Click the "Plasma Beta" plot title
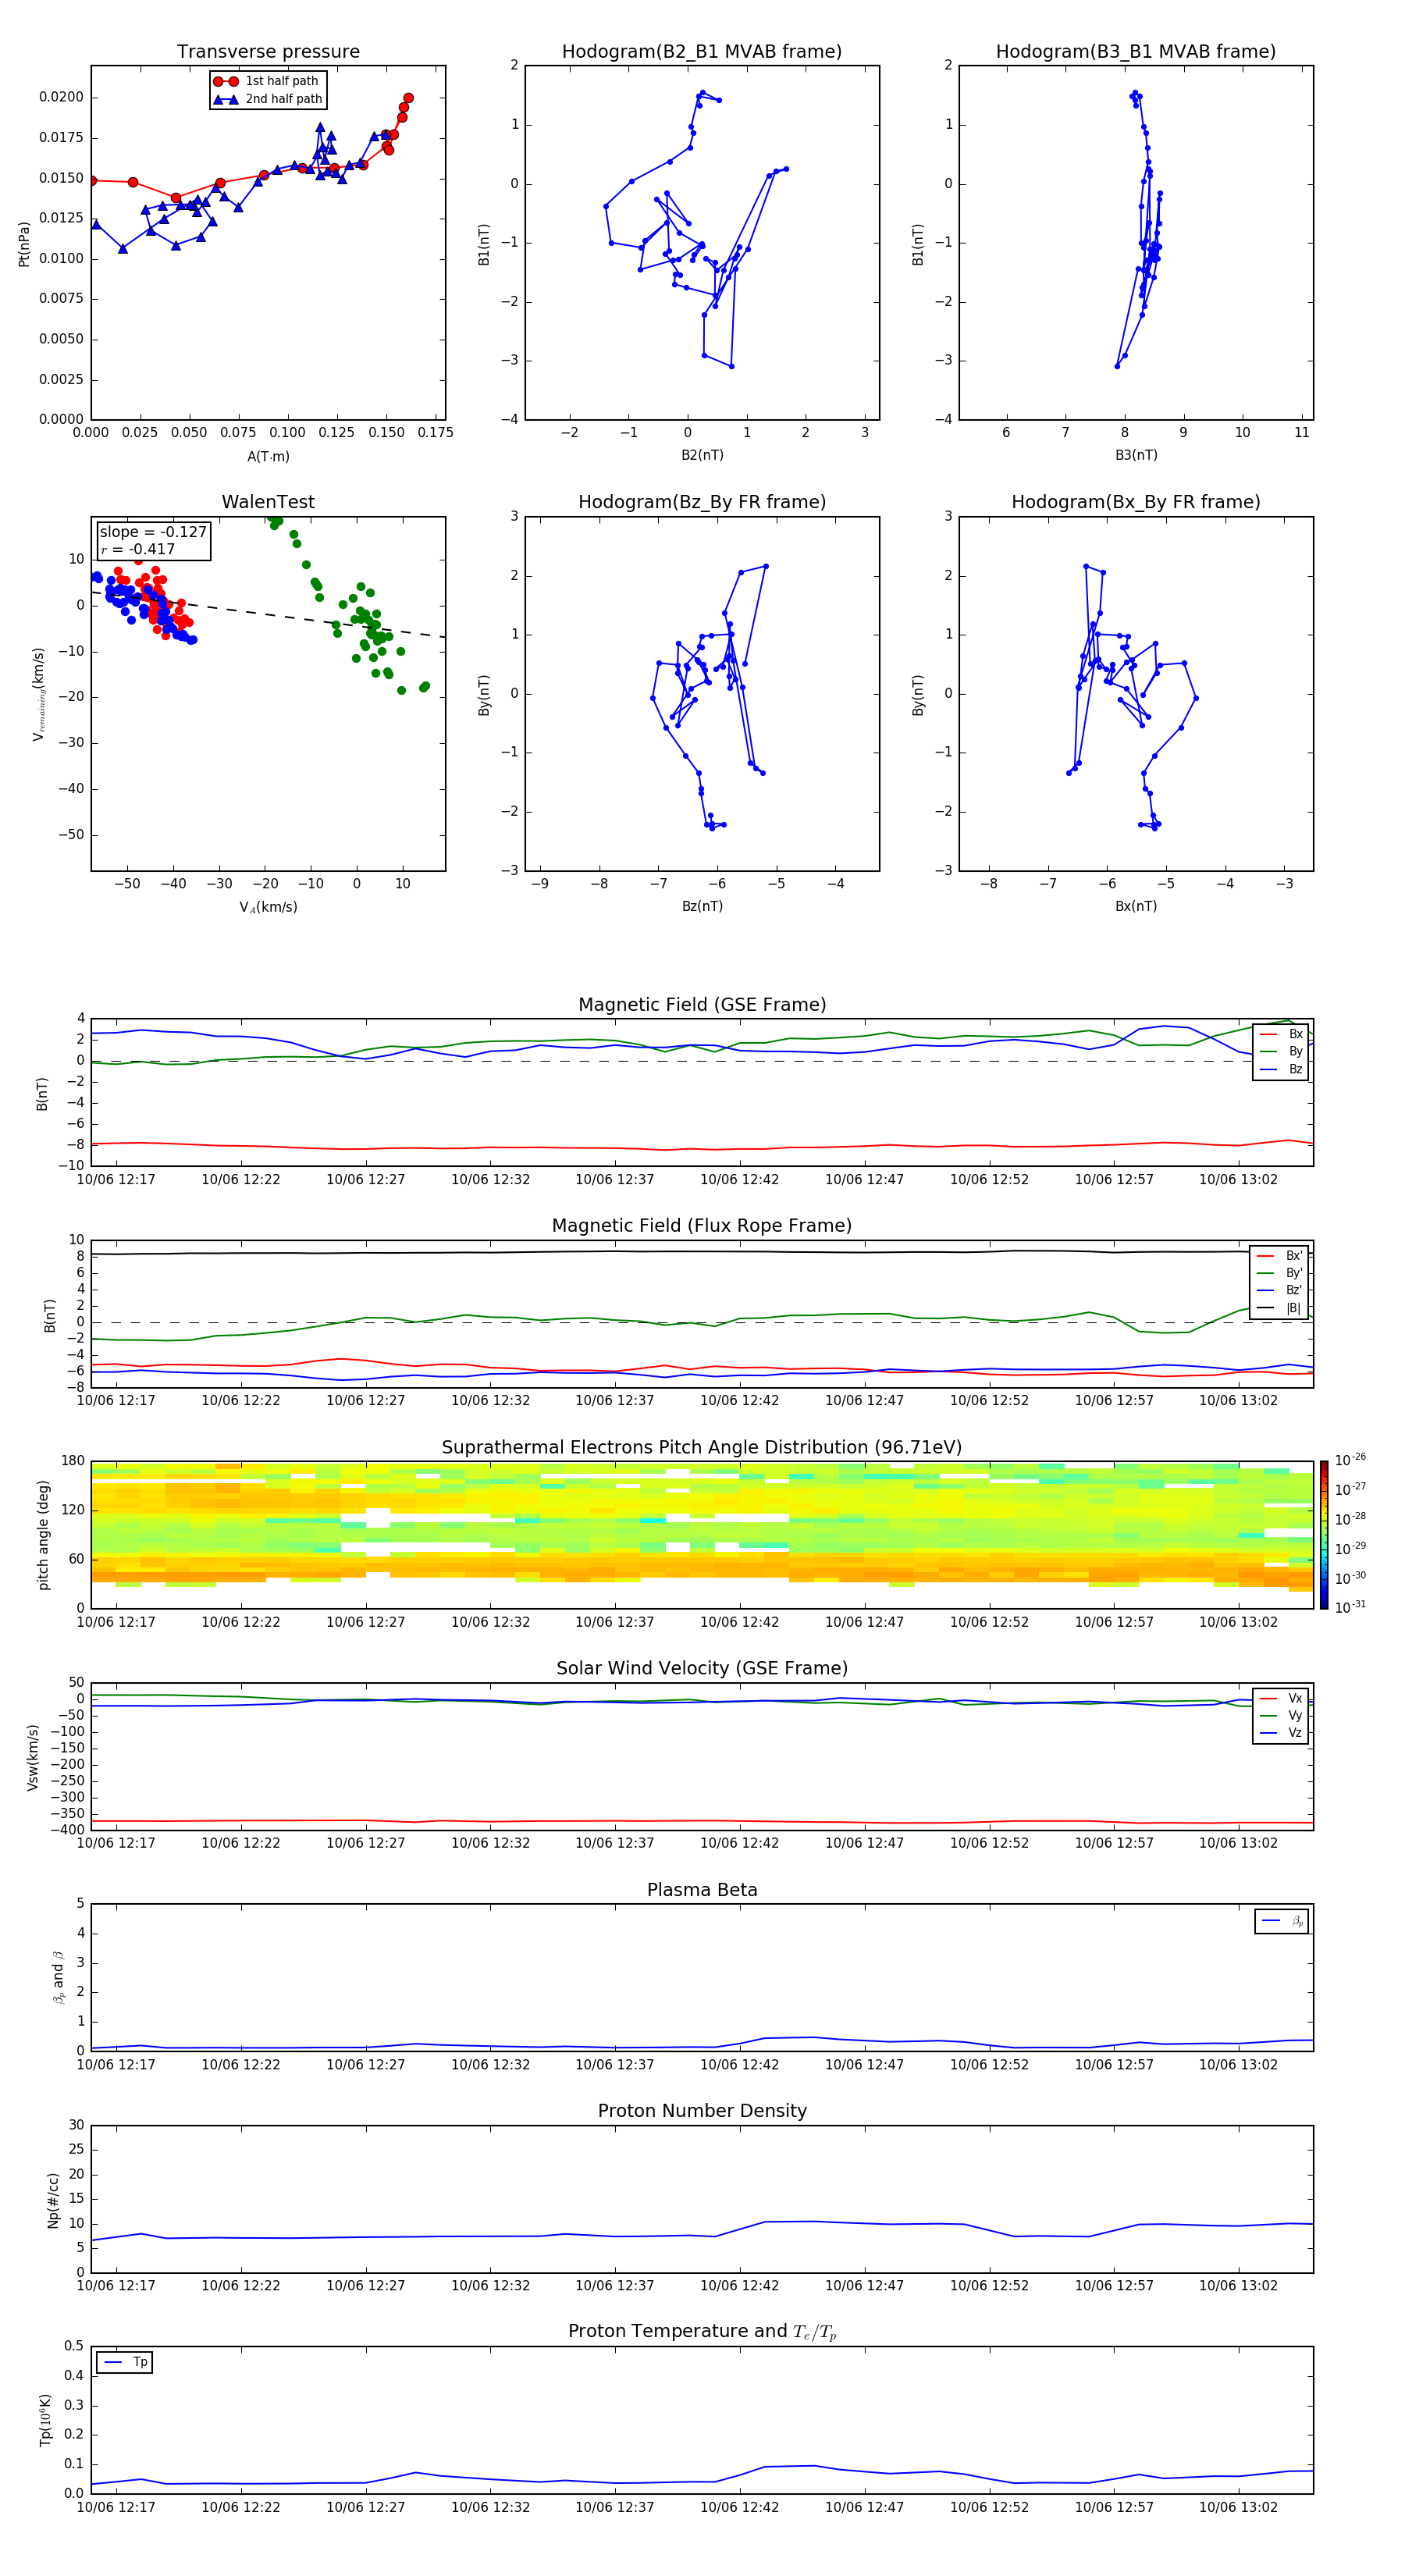This screenshot has width=1405, height=2576. point(702,1890)
